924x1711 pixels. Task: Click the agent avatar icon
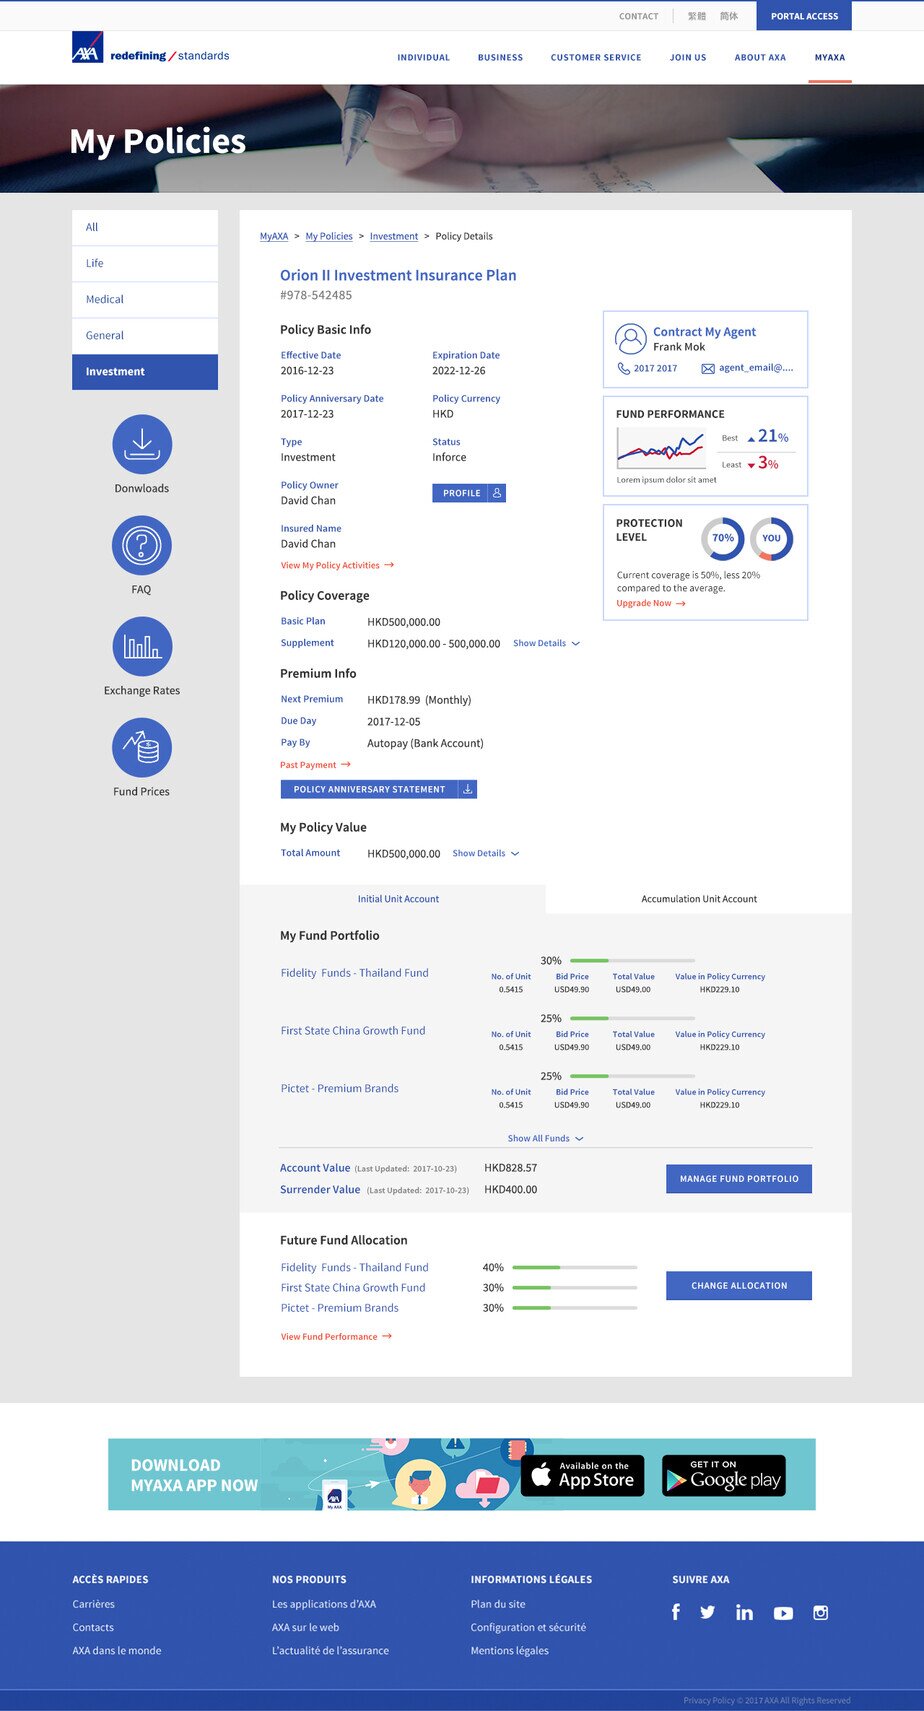pyautogui.click(x=631, y=339)
